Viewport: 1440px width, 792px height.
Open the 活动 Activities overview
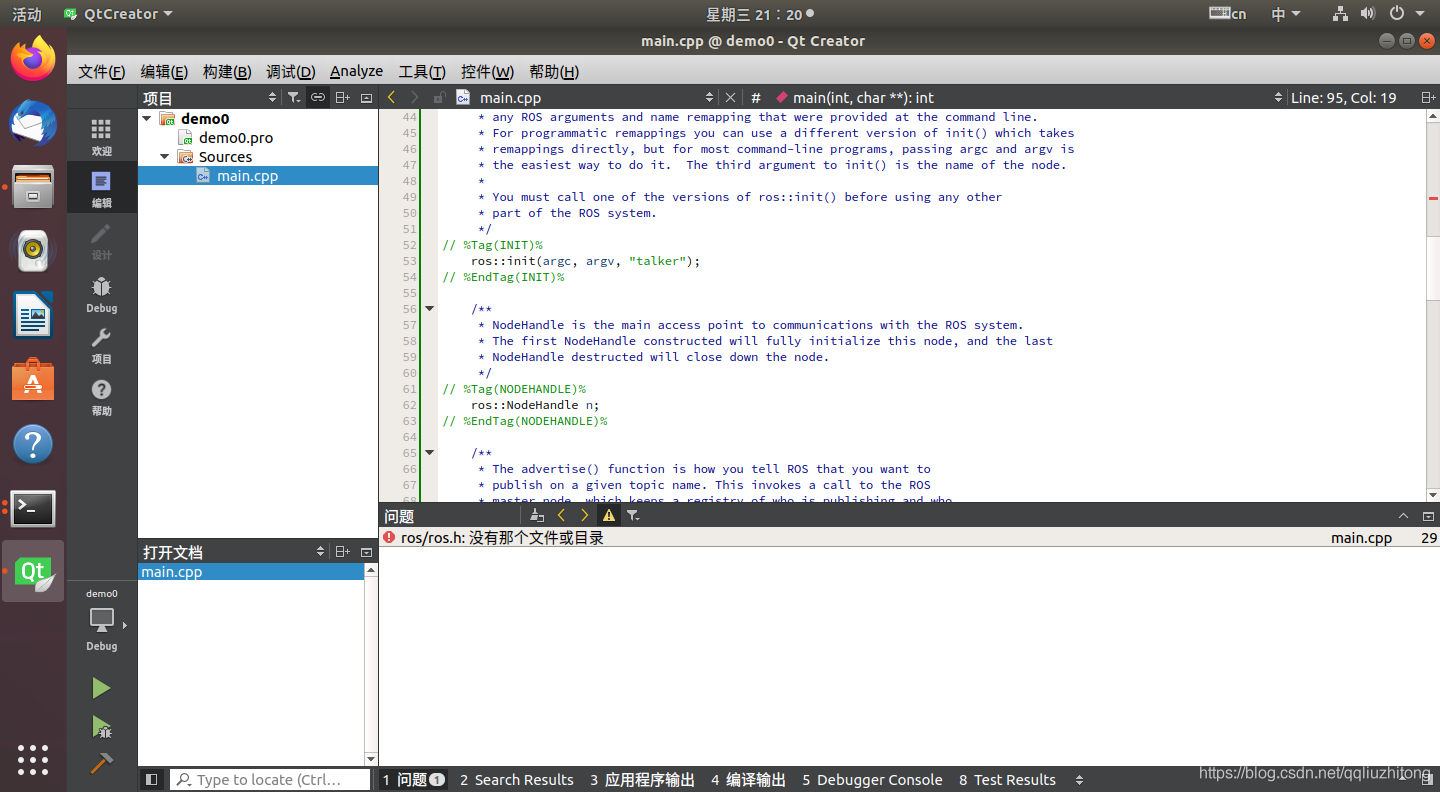click(x=27, y=14)
